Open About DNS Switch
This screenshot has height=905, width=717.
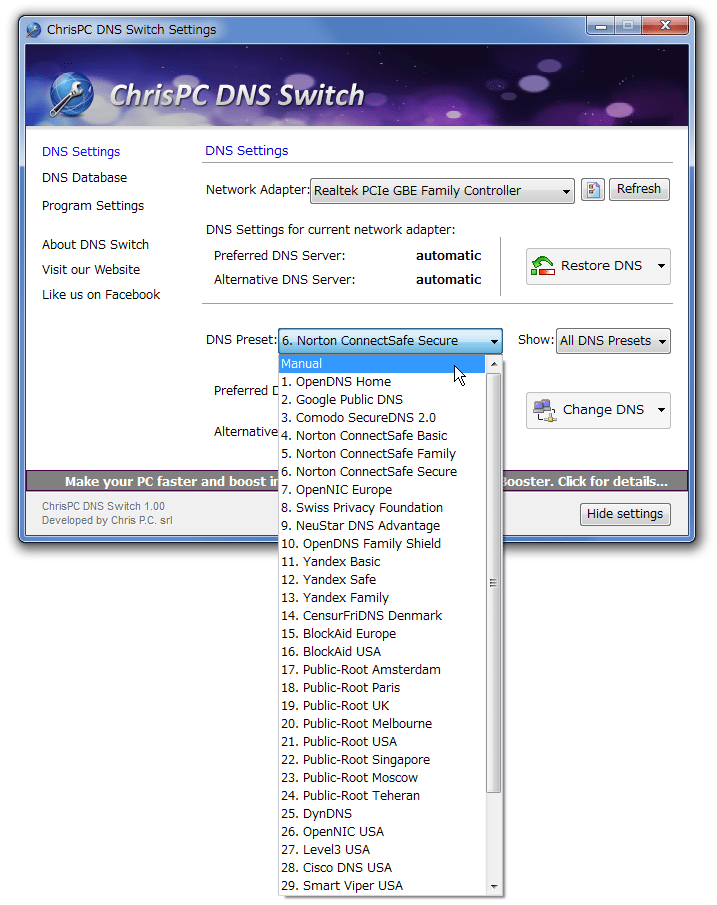[95, 245]
